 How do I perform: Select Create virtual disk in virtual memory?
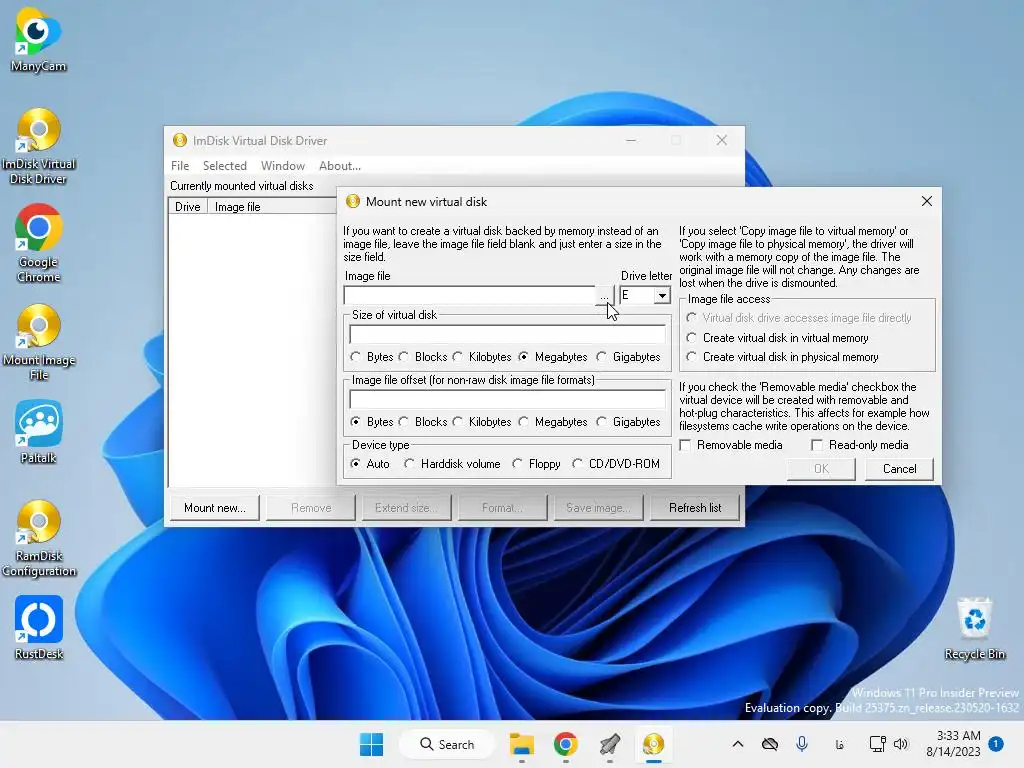pos(778,338)
